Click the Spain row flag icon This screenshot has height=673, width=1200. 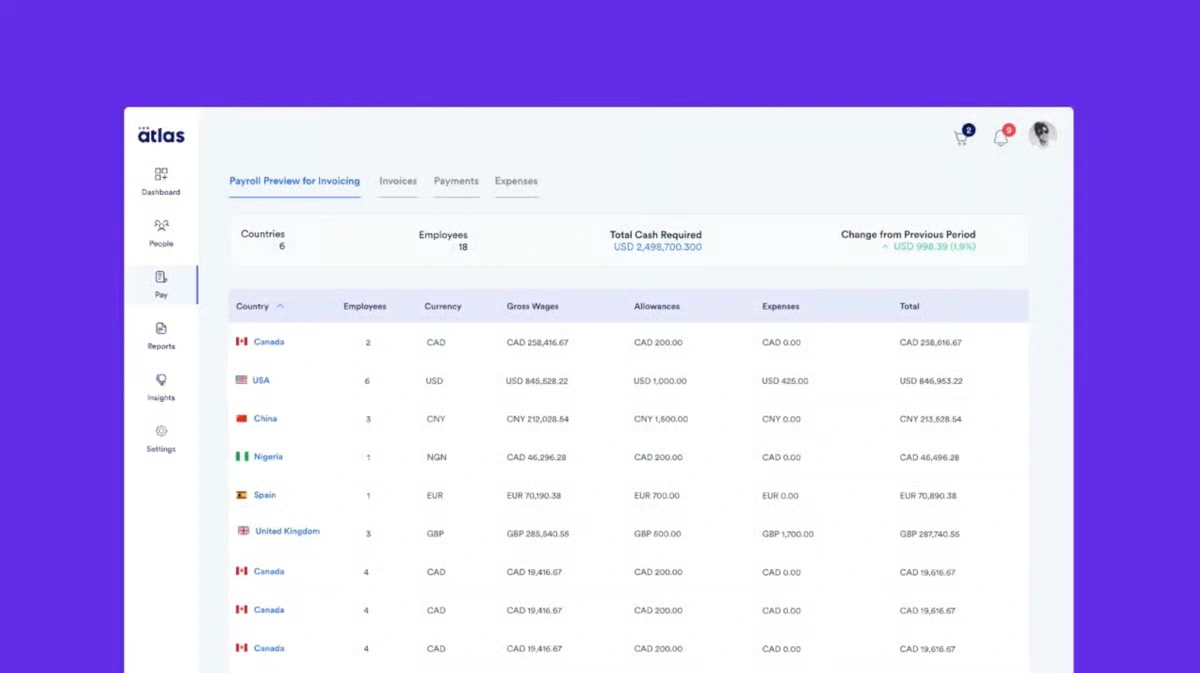pos(242,495)
